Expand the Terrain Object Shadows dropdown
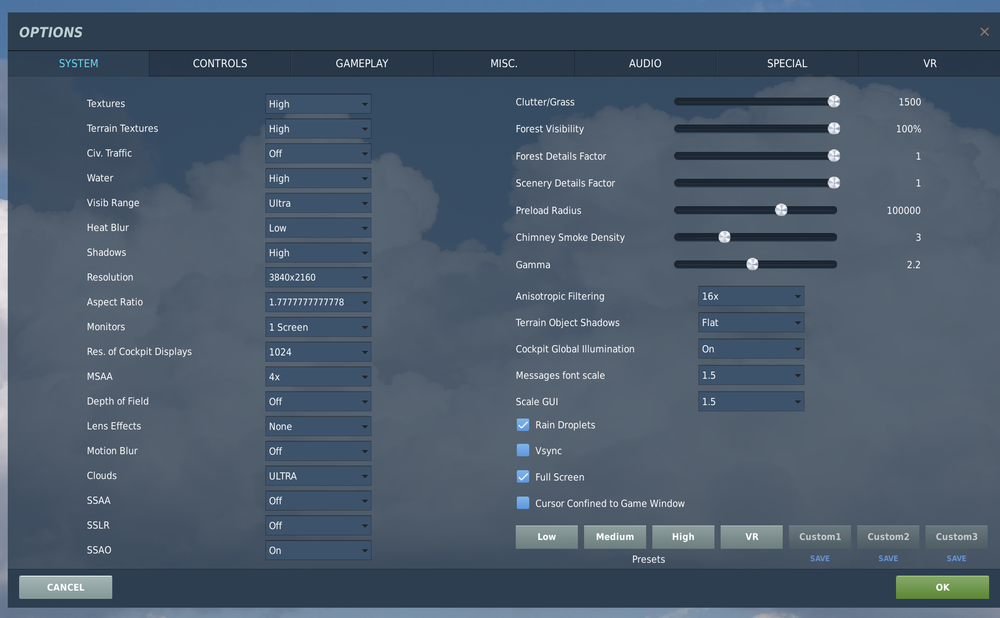This screenshot has width=1000, height=618. tap(750, 322)
